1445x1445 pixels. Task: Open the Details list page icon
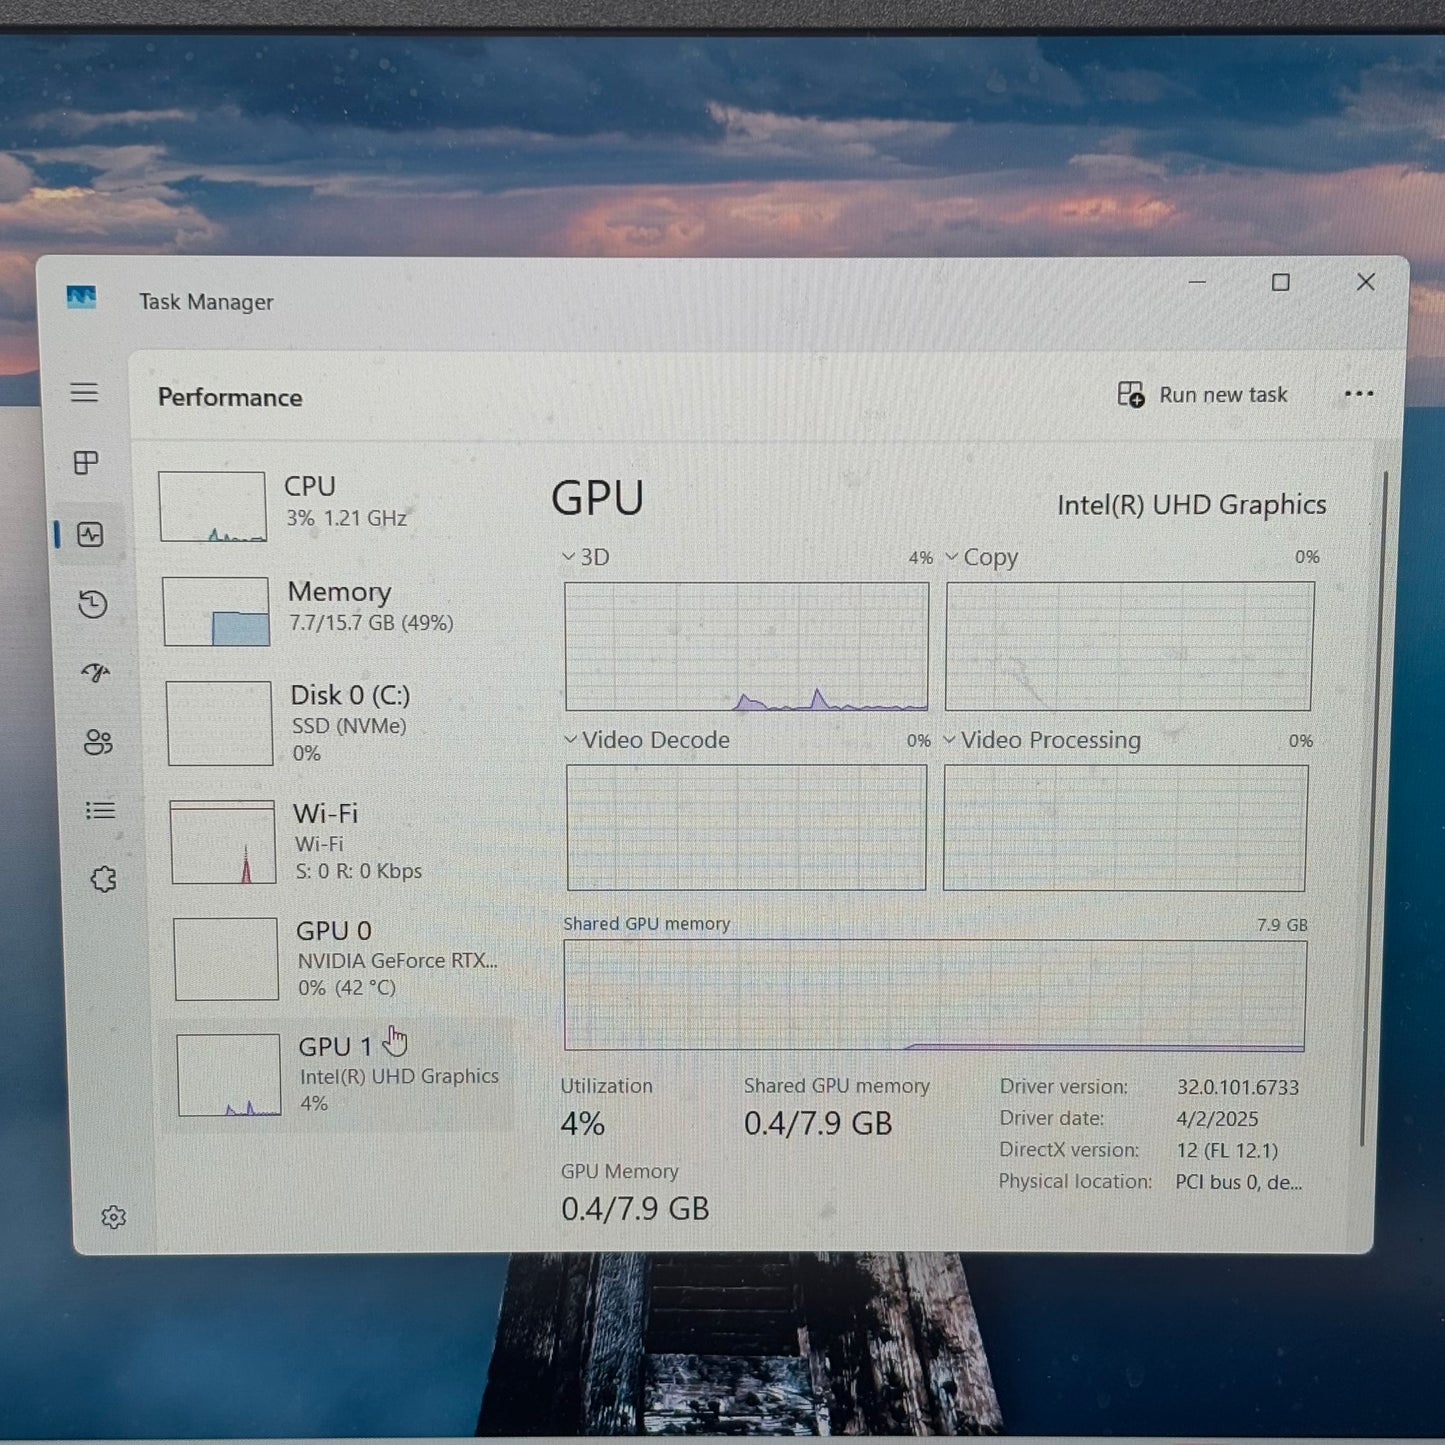[x=100, y=811]
